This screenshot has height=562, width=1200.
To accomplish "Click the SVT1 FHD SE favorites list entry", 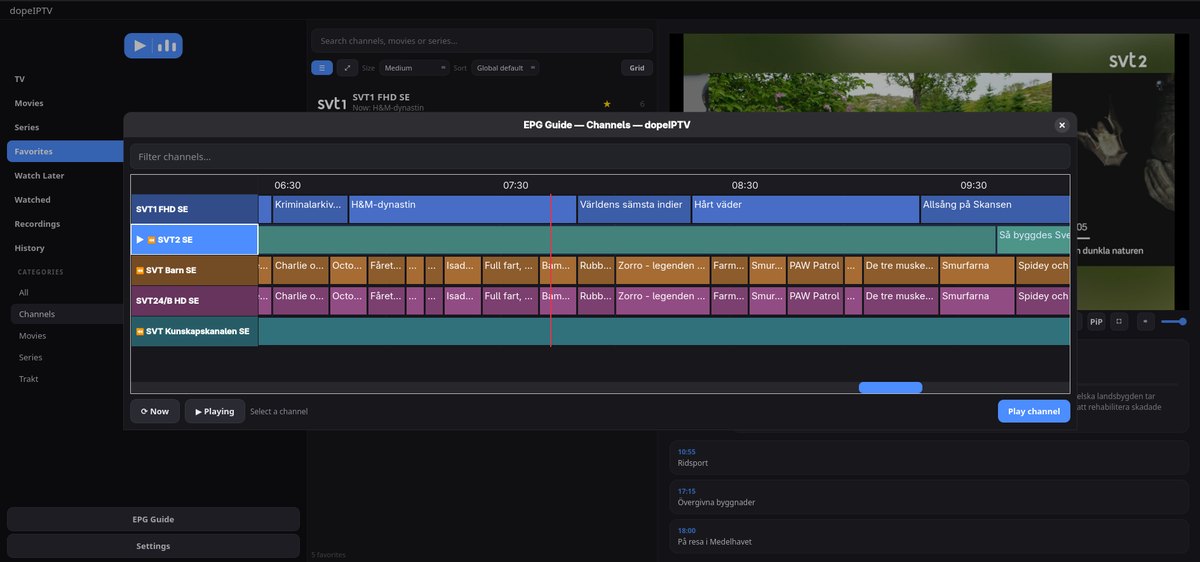I will pyautogui.click(x=482, y=102).
